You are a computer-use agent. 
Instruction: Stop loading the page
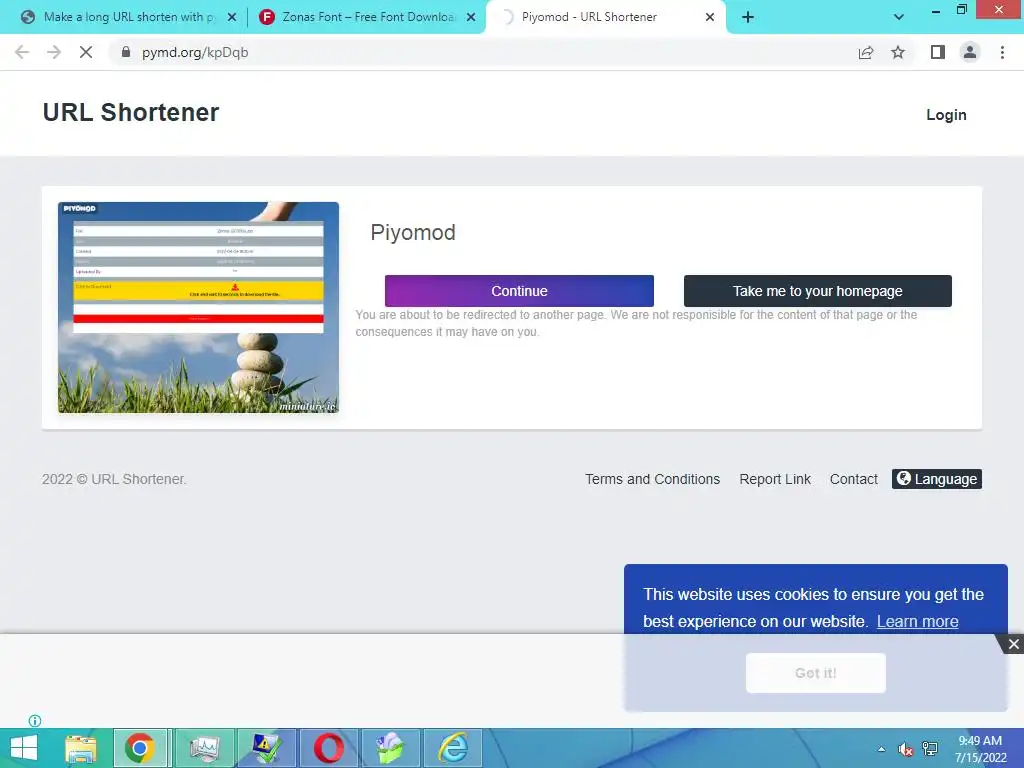pyautogui.click(x=86, y=52)
